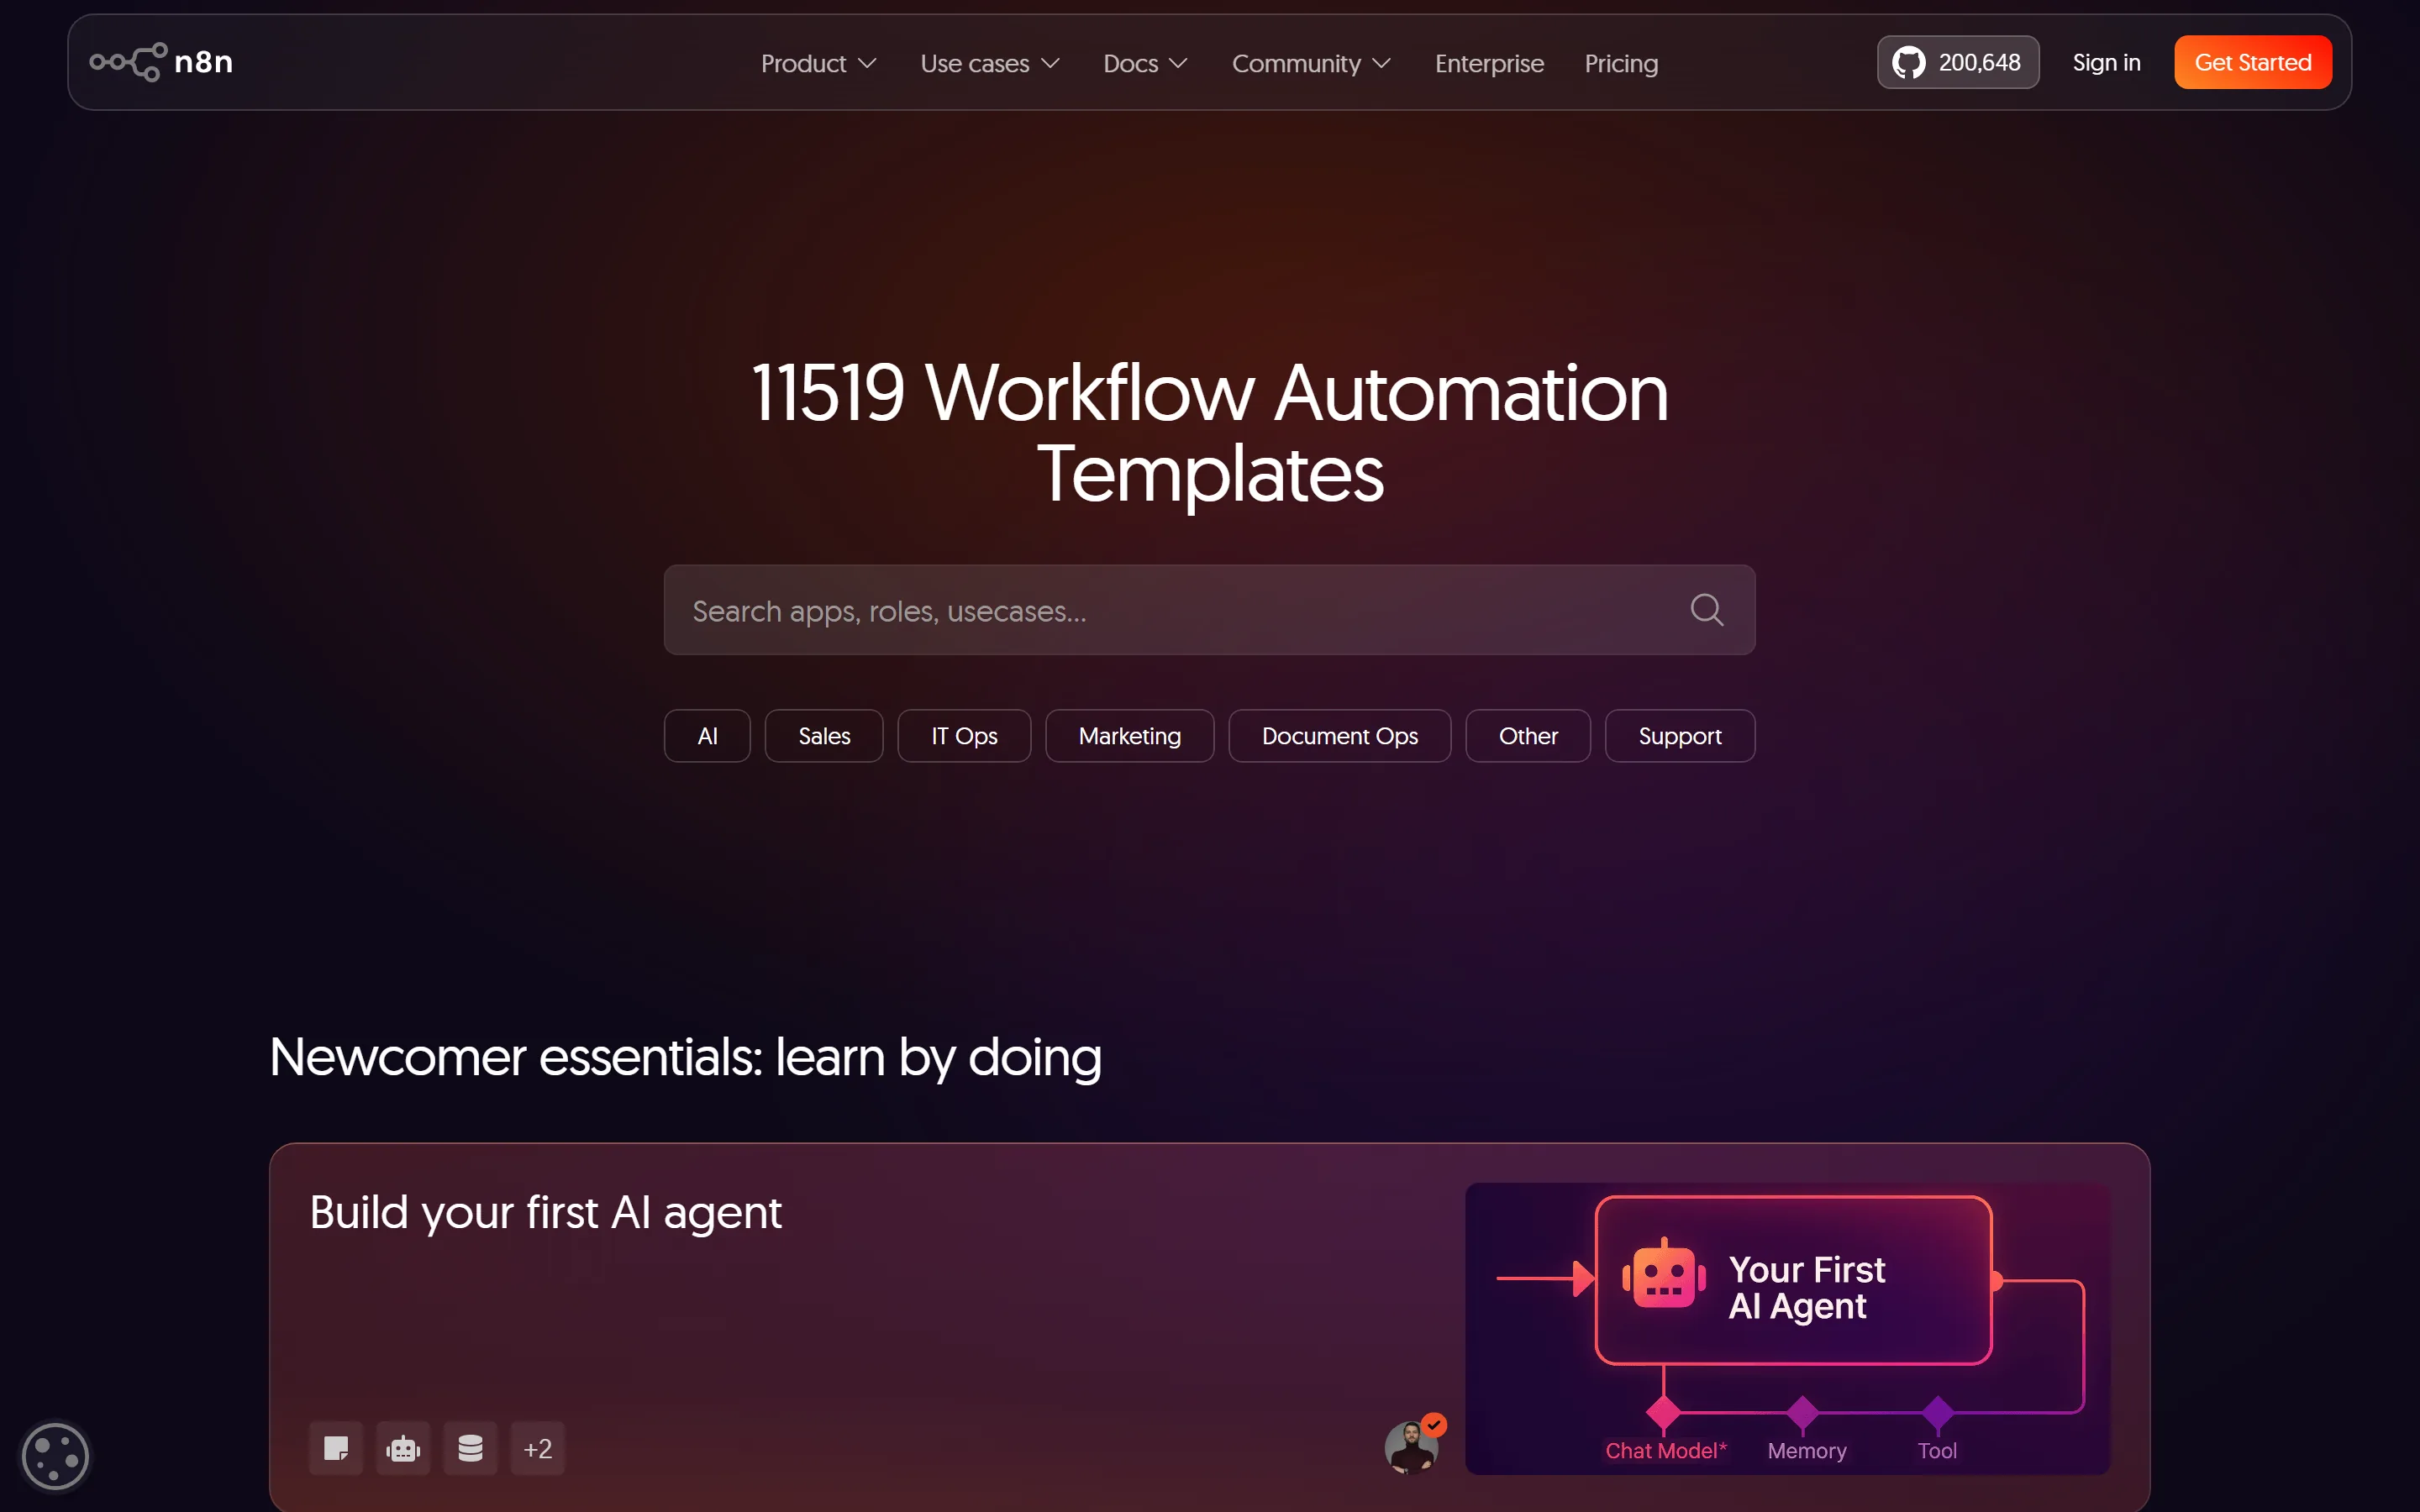Image resolution: width=2420 pixels, height=1512 pixels.
Task: Open the cookie preferences icon
Action: click(55, 1456)
